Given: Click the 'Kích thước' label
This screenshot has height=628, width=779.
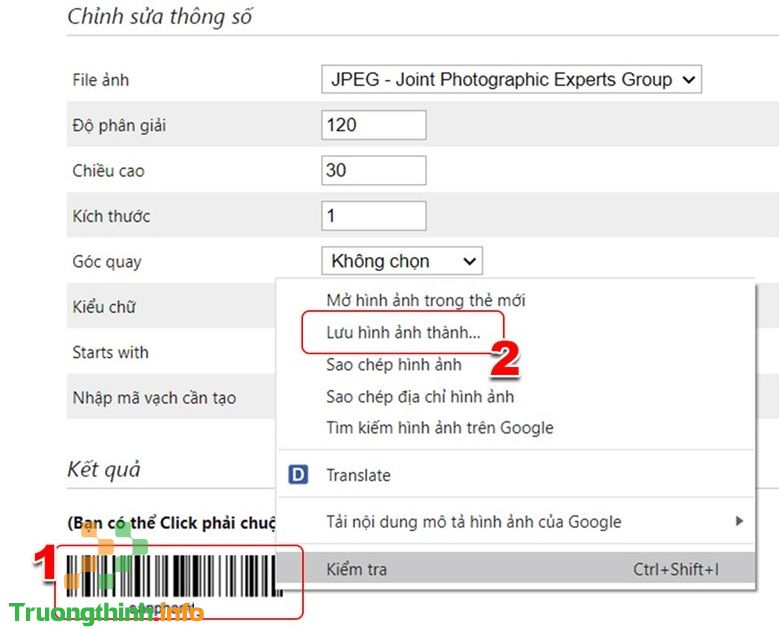Looking at the screenshot, I should coord(111,216).
